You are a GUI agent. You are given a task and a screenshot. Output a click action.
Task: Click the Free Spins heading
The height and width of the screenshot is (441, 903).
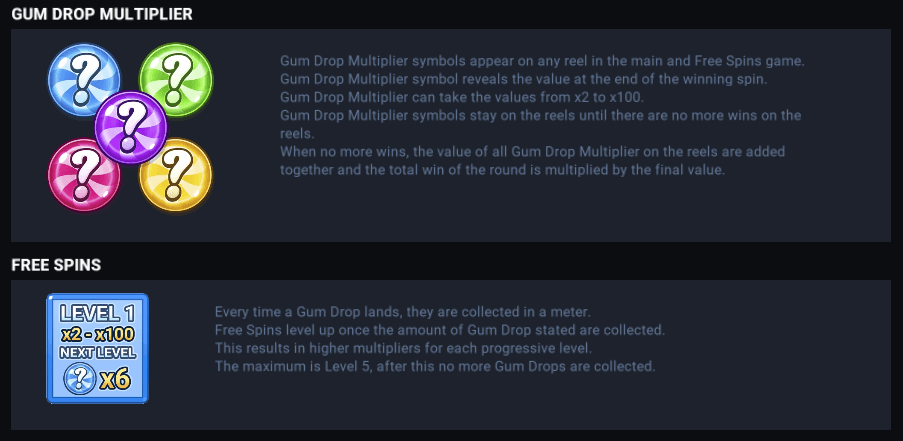tap(56, 265)
